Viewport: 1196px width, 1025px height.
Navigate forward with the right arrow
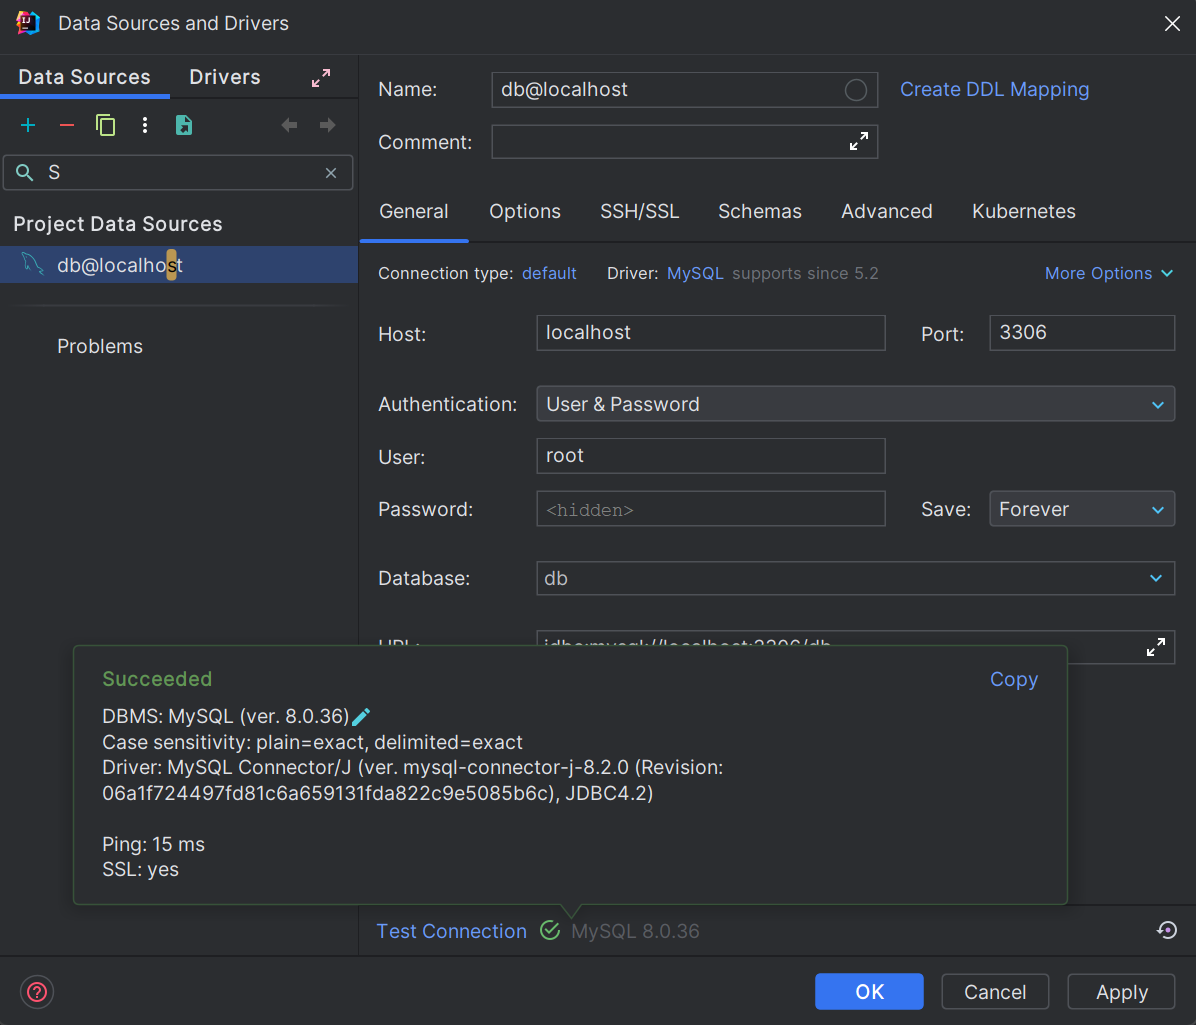328,125
